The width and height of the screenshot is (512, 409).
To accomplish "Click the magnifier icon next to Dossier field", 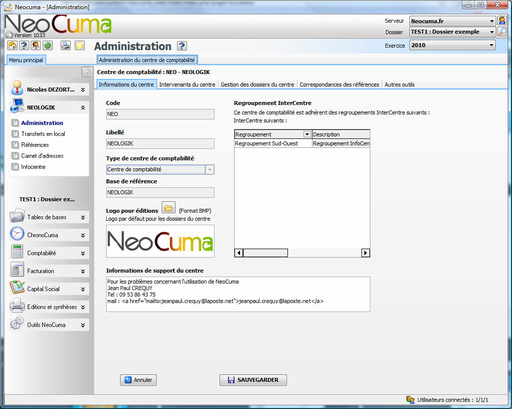I will pyautogui.click(x=502, y=32).
